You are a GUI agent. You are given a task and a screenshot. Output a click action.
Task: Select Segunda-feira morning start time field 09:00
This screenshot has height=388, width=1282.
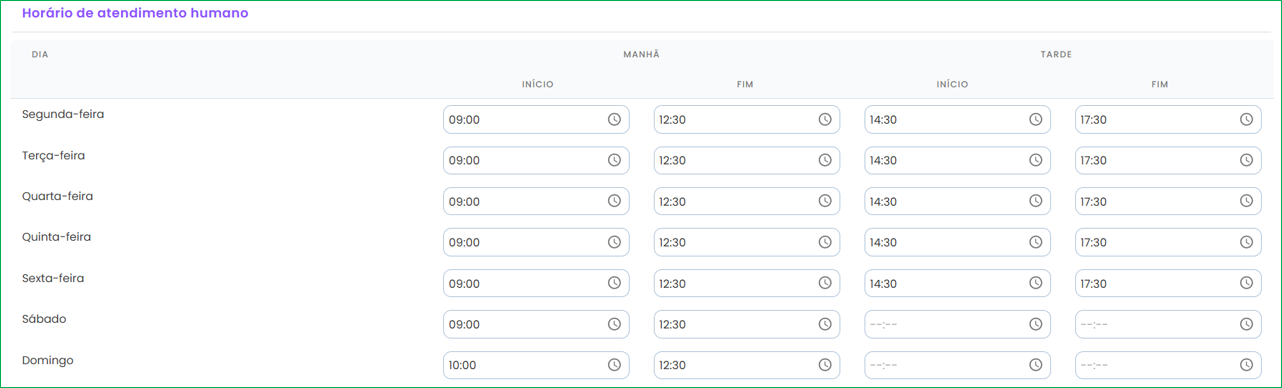pyautogui.click(x=536, y=119)
